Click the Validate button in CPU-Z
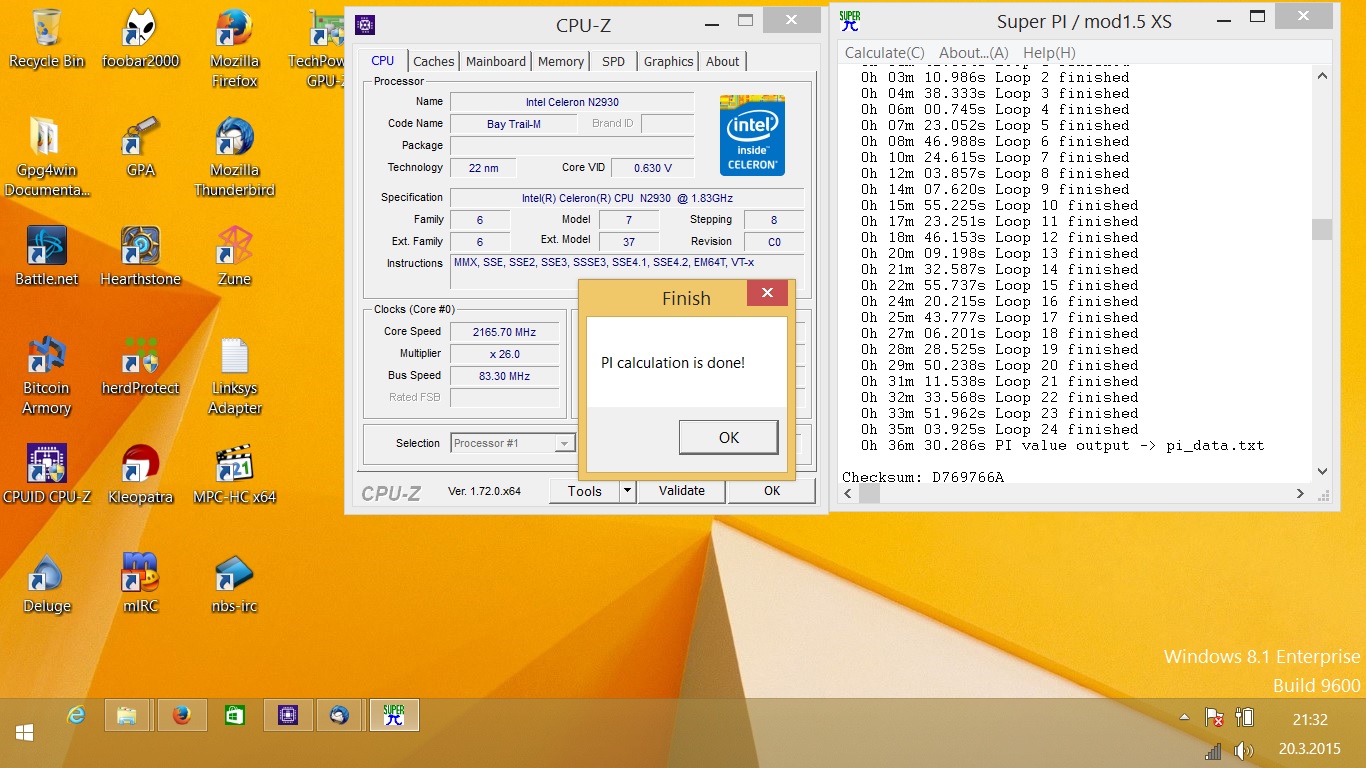Image resolution: width=1366 pixels, height=768 pixels. (x=682, y=490)
